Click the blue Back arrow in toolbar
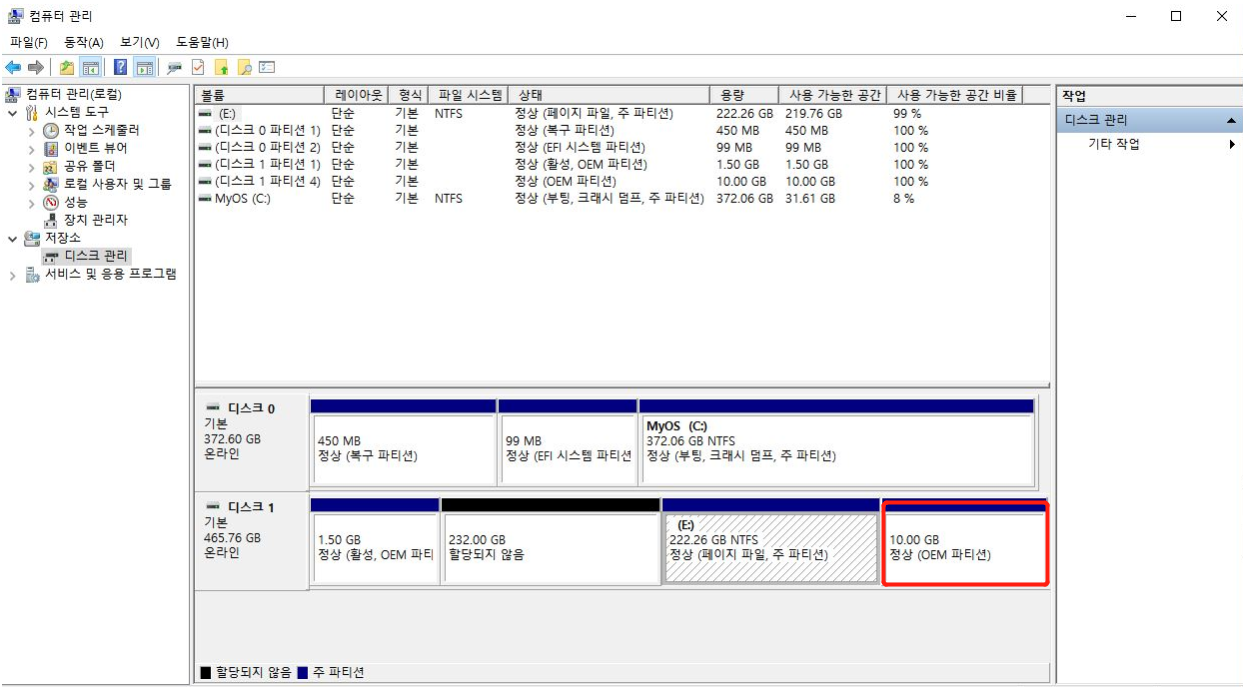This screenshot has height=687, width=1243. 13,67
